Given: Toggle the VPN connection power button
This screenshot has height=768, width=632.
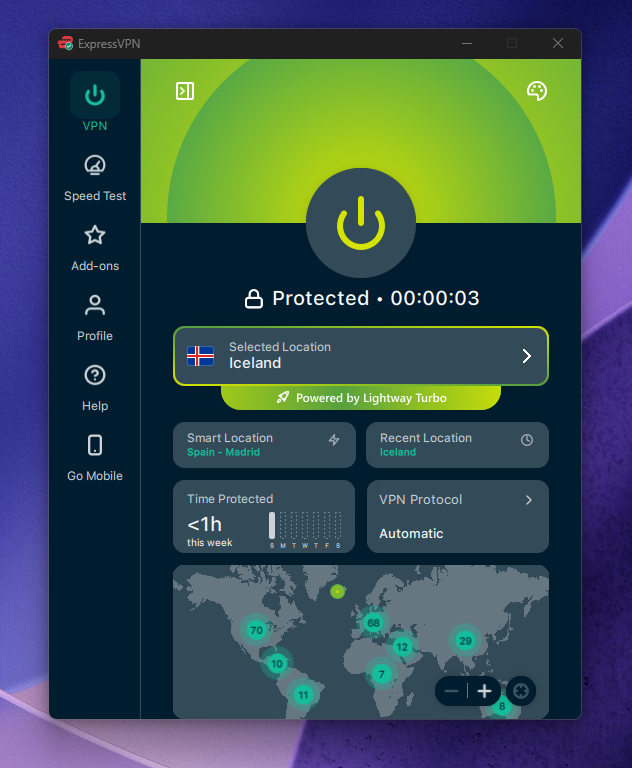Looking at the screenshot, I should (x=361, y=223).
